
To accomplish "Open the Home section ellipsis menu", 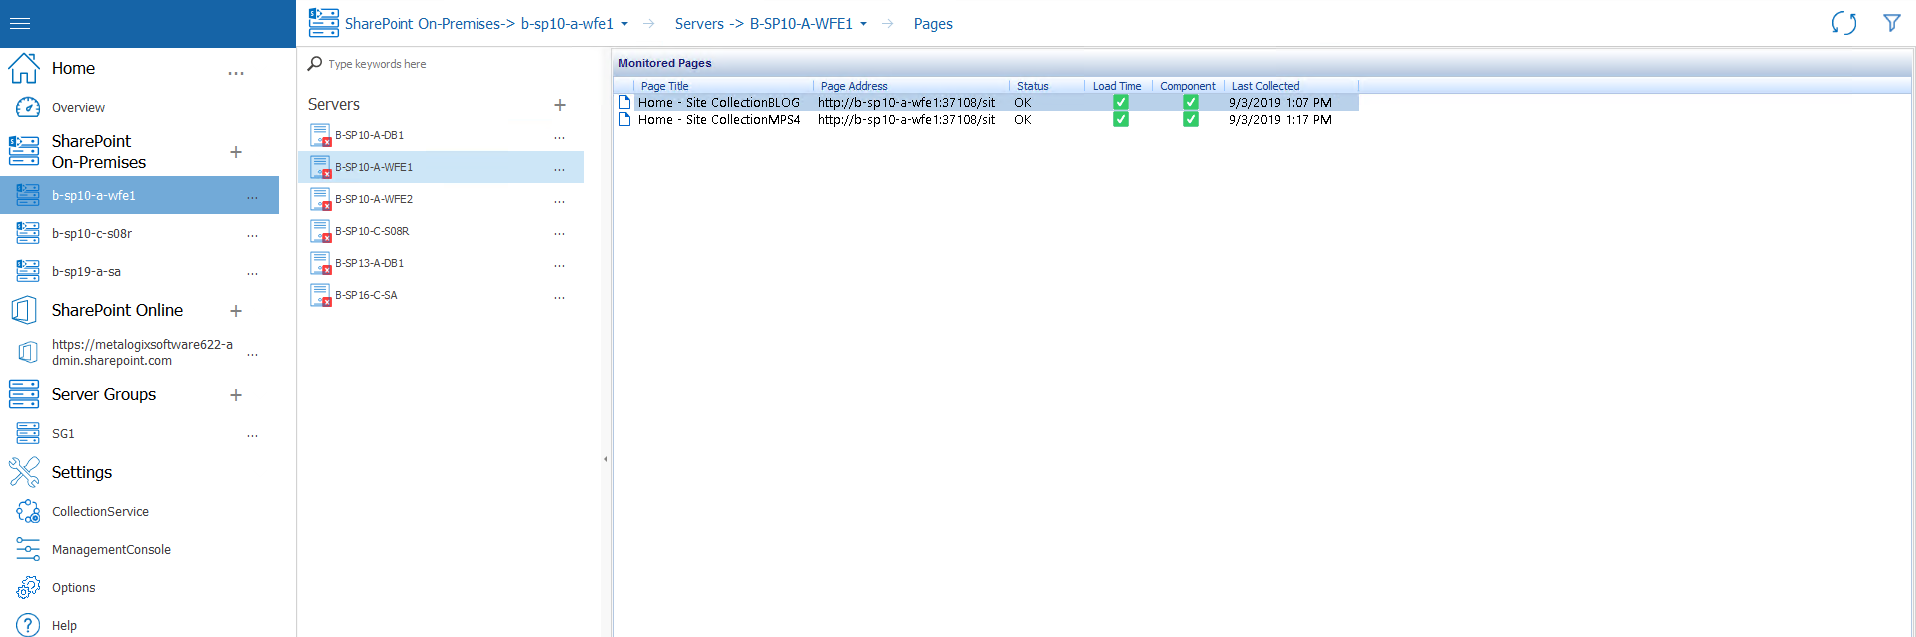I will pyautogui.click(x=236, y=73).
